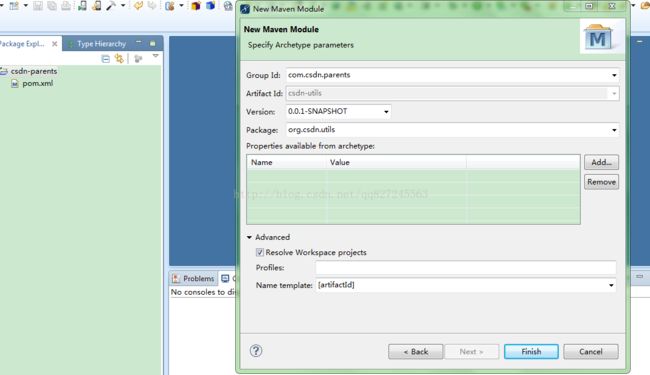Click the New wizard toolbar icon

[14, 6]
